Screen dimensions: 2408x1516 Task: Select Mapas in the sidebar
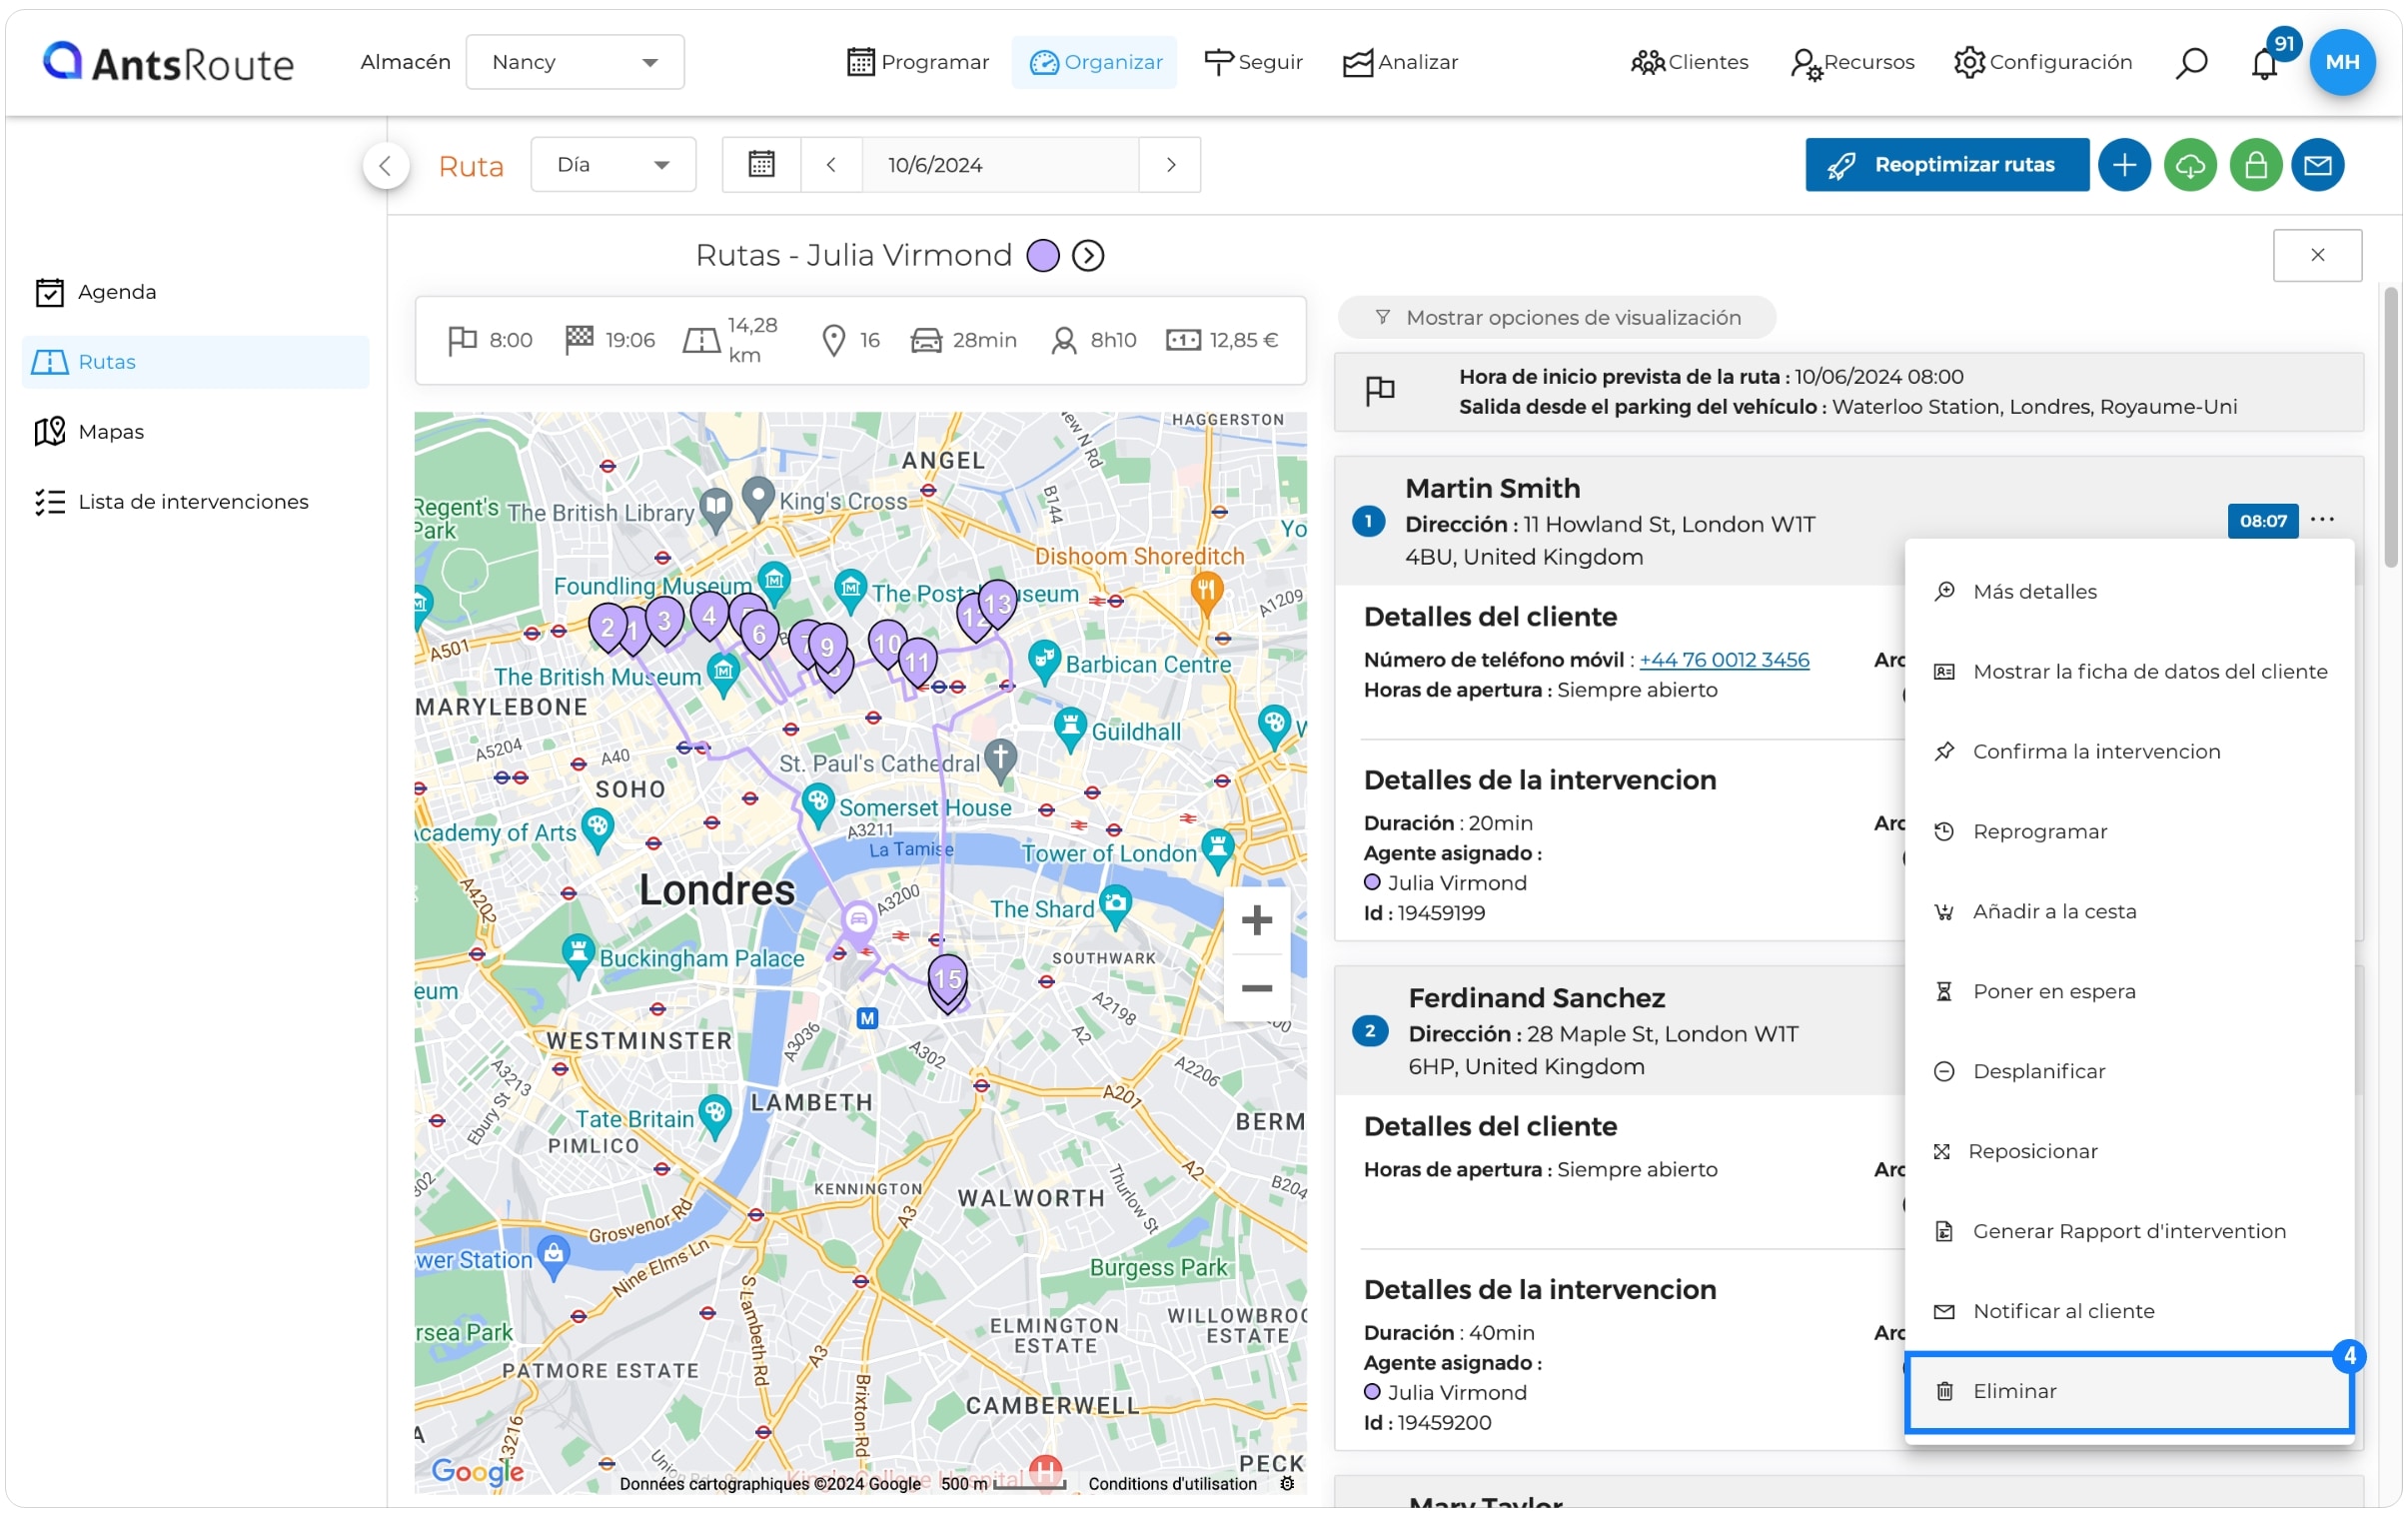coord(195,432)
